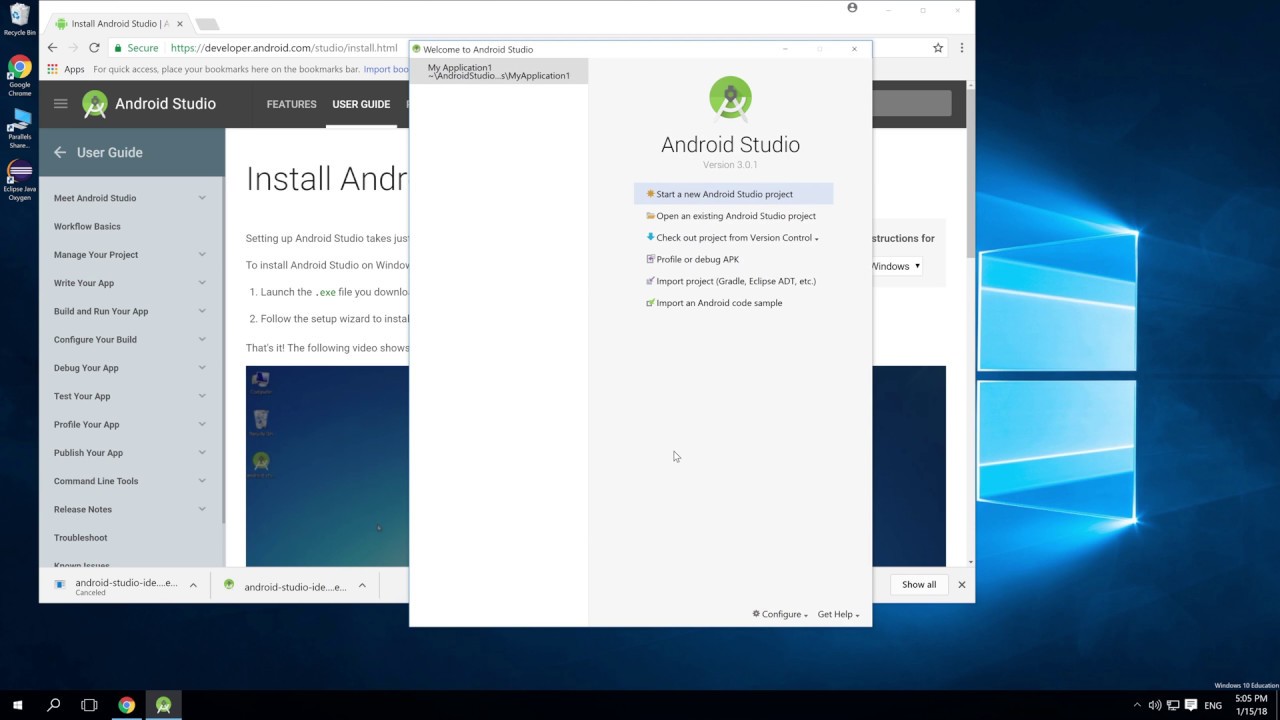
Task: Go back via User Guide arrow
Action: coord(60,152)
